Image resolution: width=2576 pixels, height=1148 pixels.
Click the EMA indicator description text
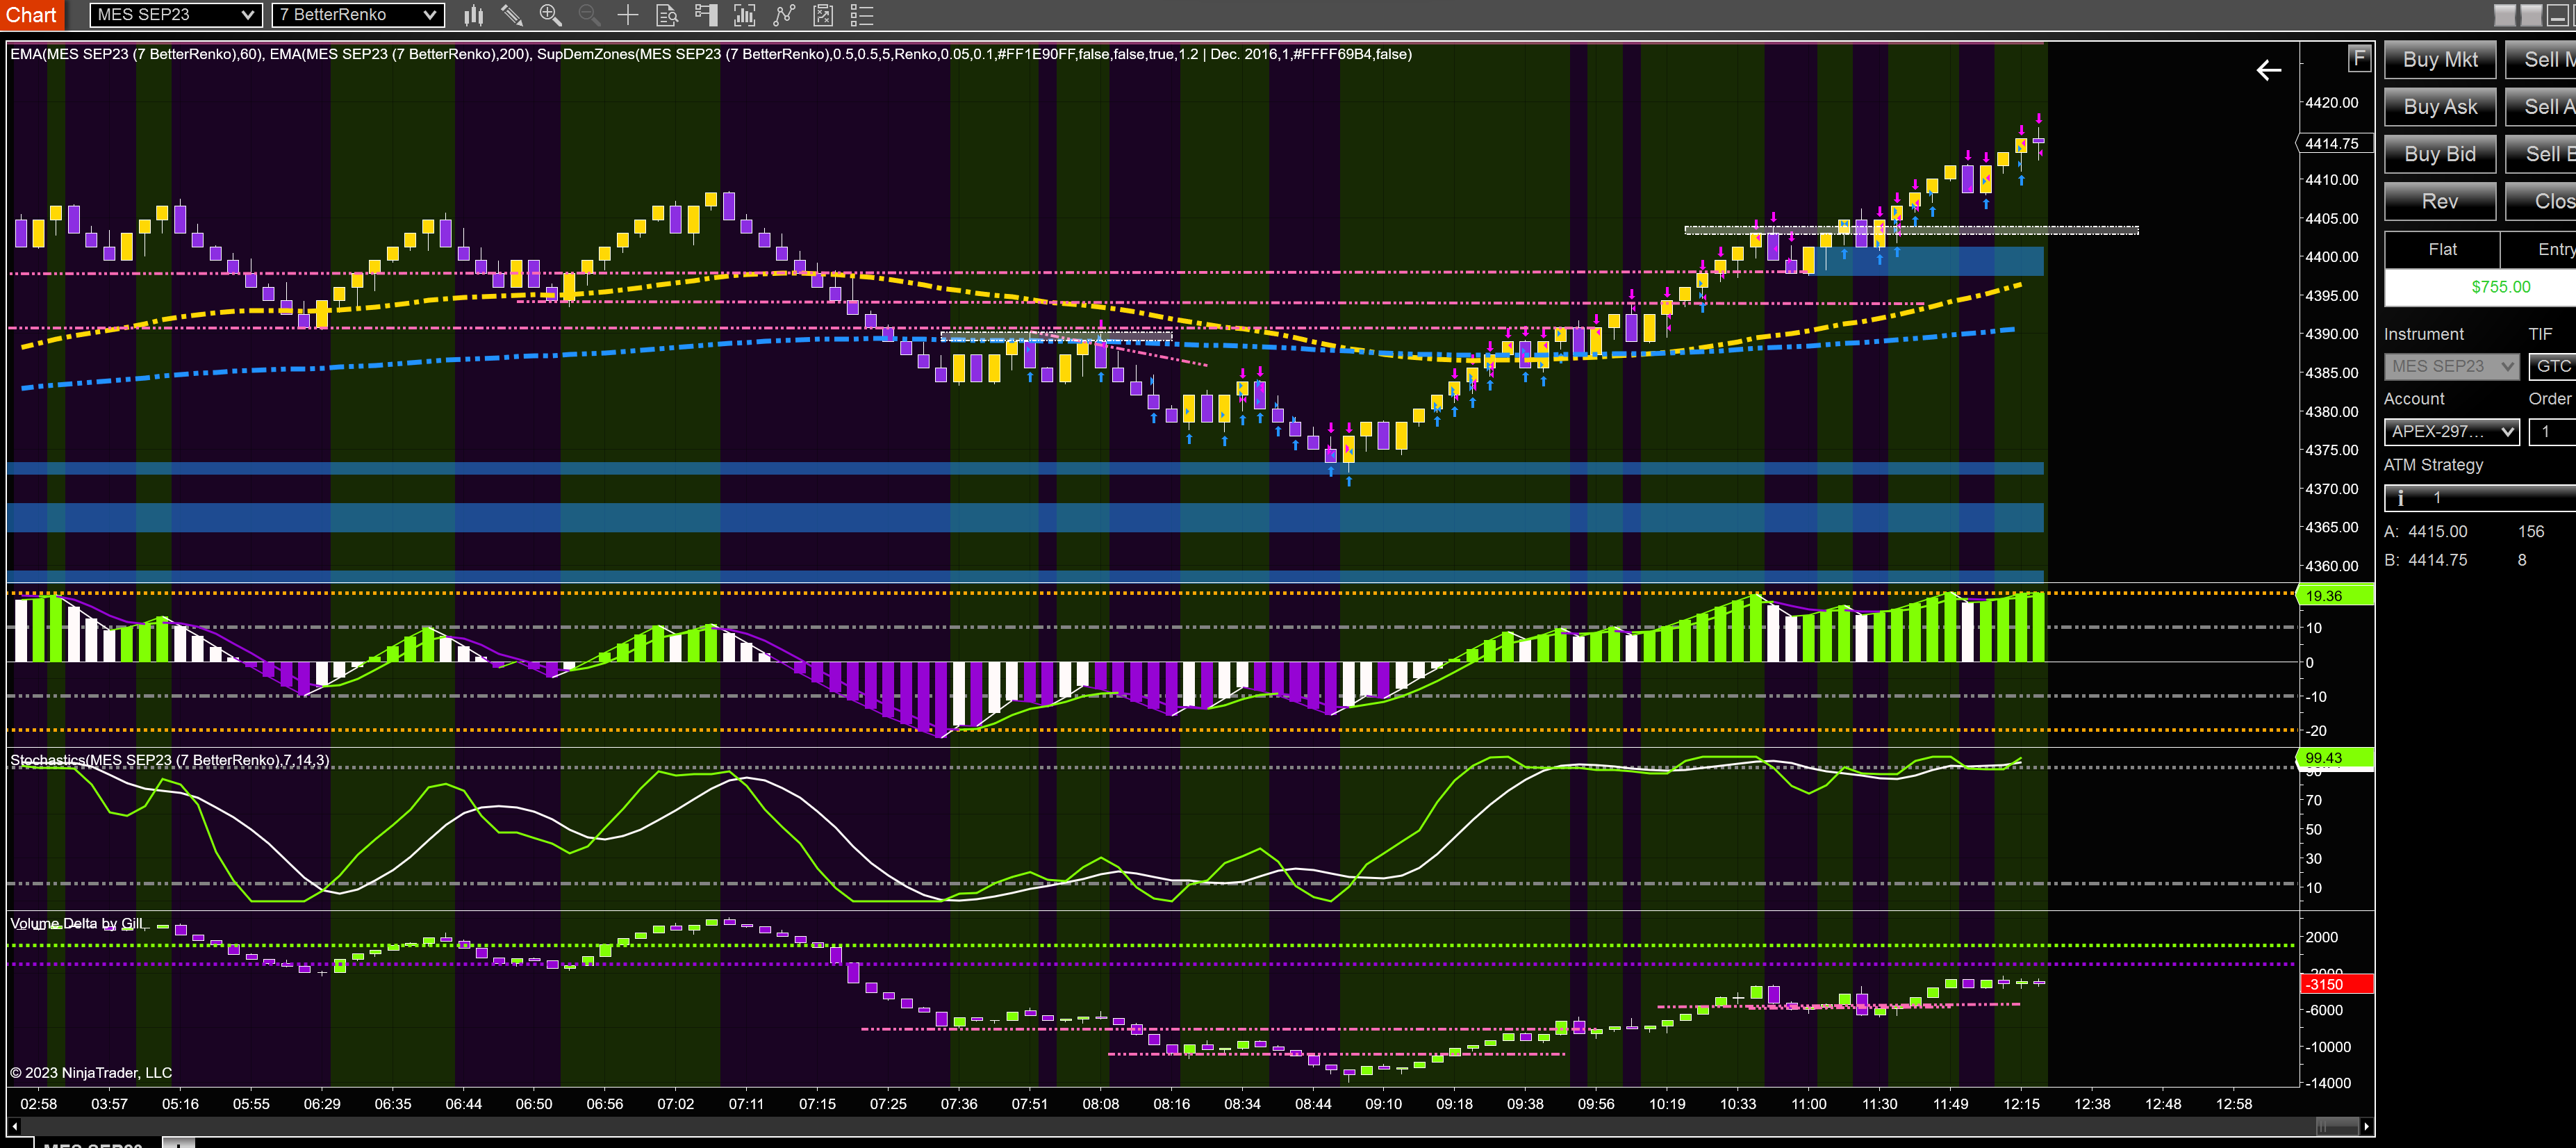[710, 55]
